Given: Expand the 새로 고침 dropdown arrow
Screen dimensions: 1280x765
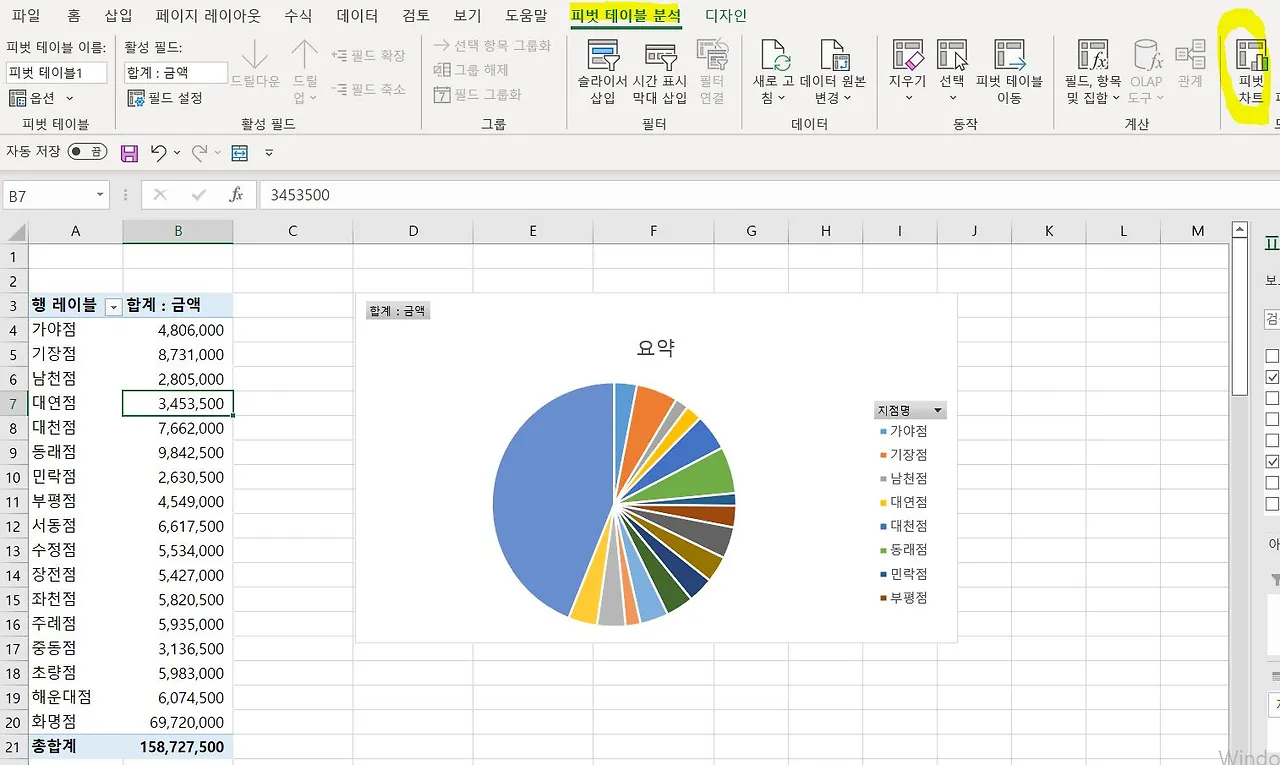Looking at the screenshot, I should (781, 98).
